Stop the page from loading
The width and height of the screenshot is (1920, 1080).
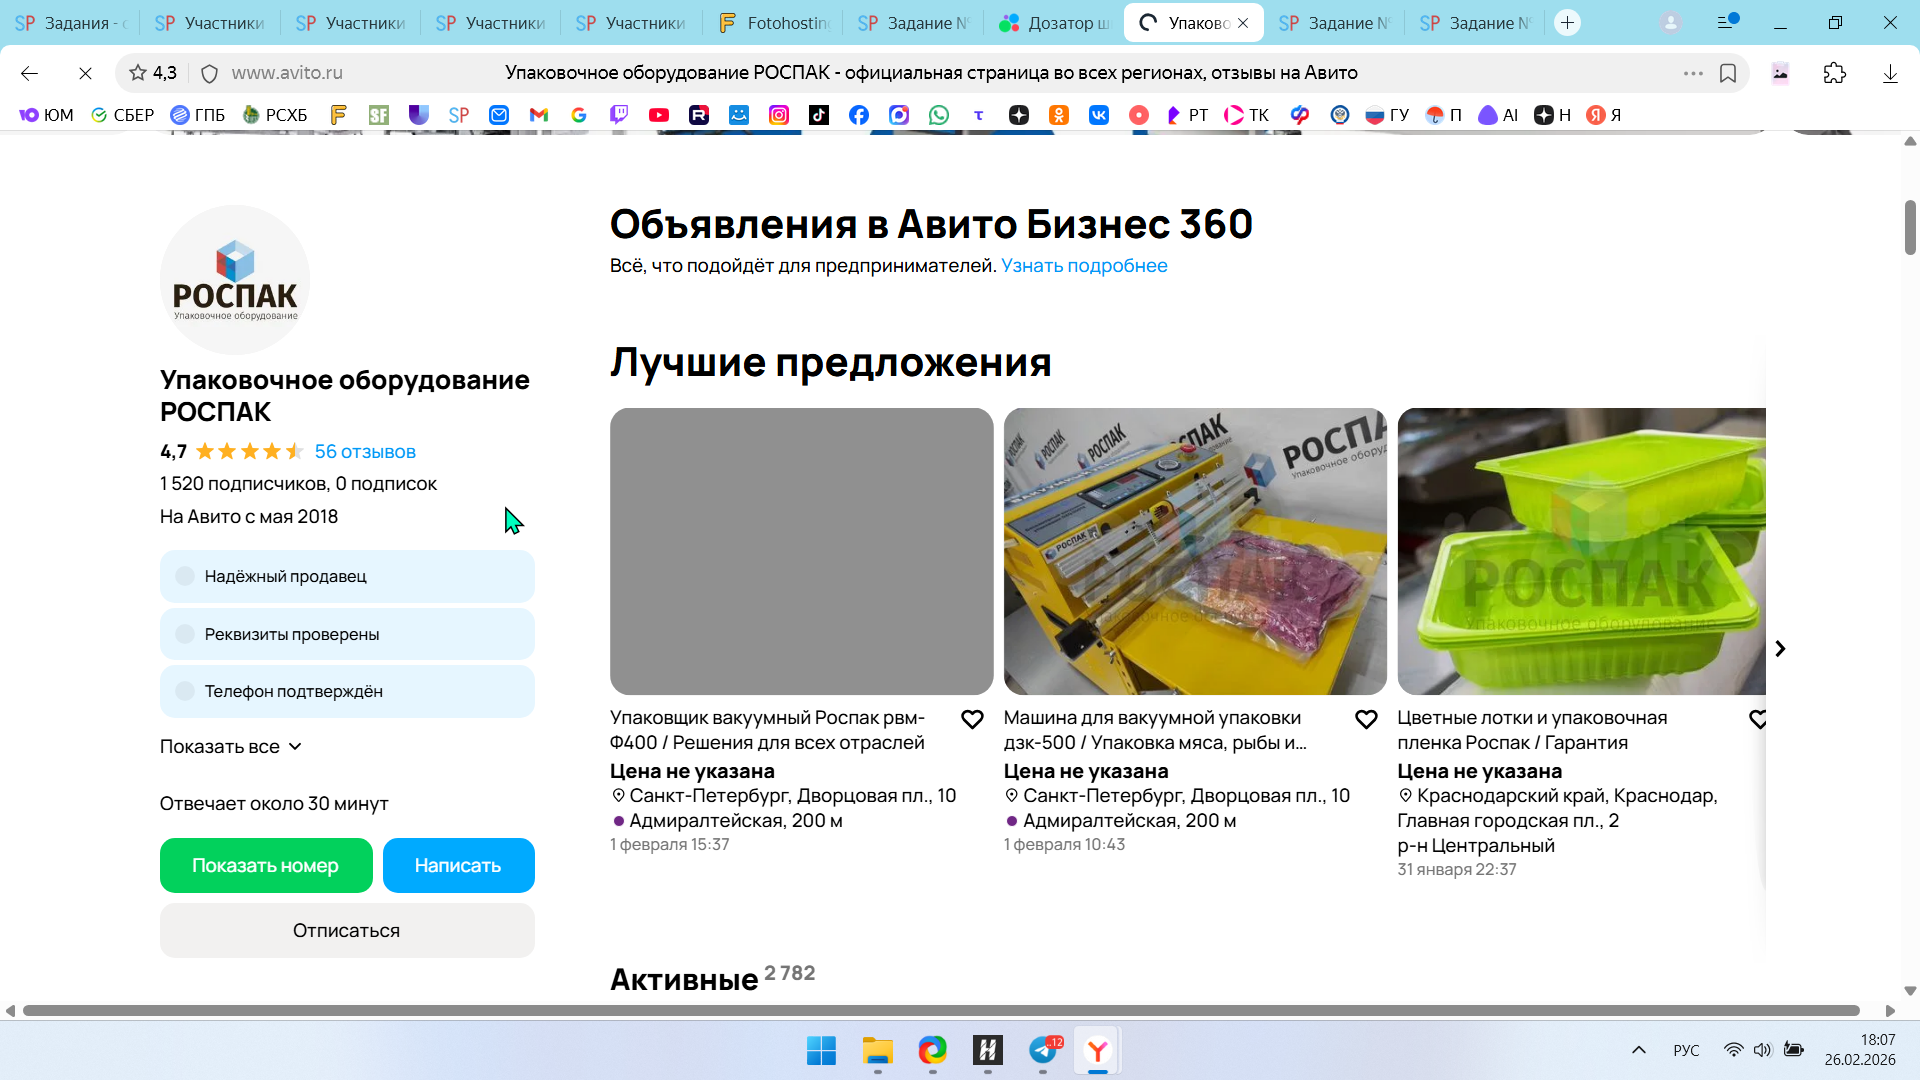pyautogui.click(x=85, y=73)
